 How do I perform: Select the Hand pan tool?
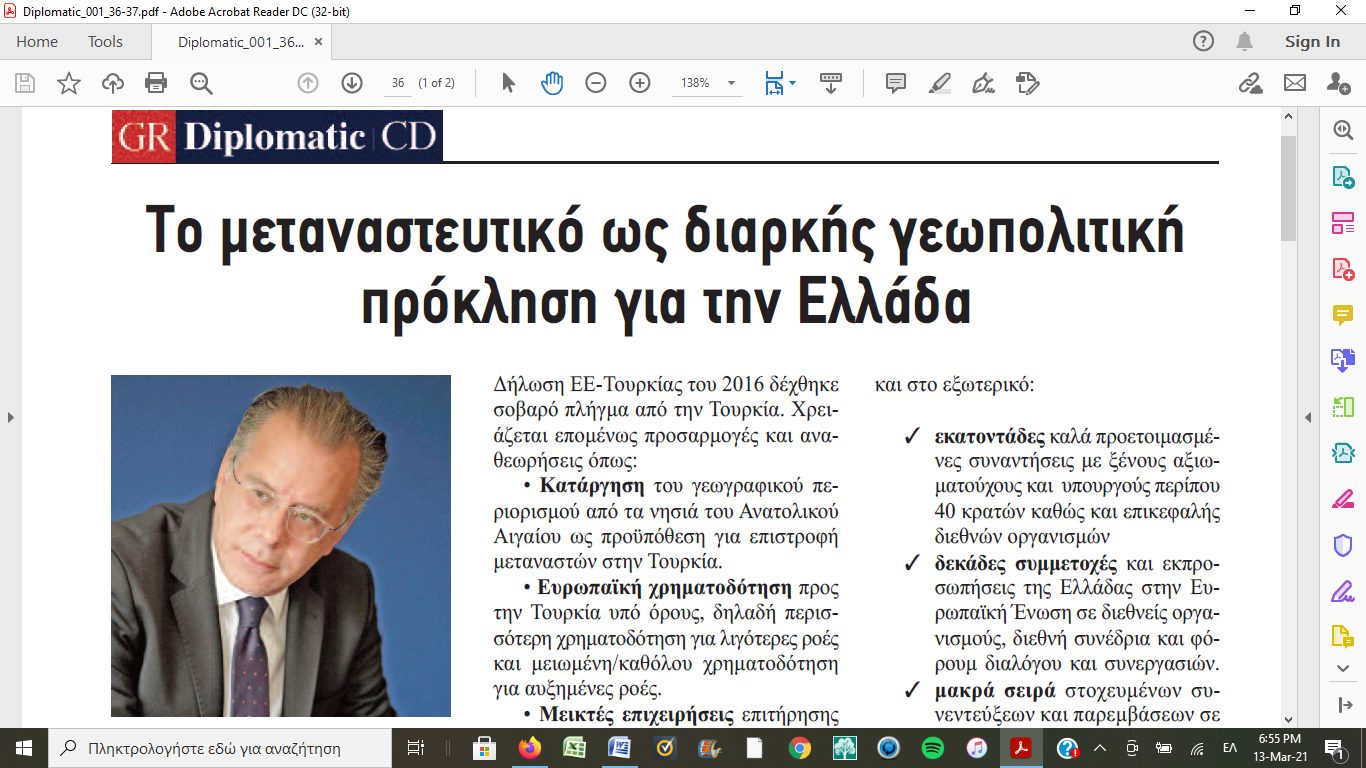(x=552, y=83)
